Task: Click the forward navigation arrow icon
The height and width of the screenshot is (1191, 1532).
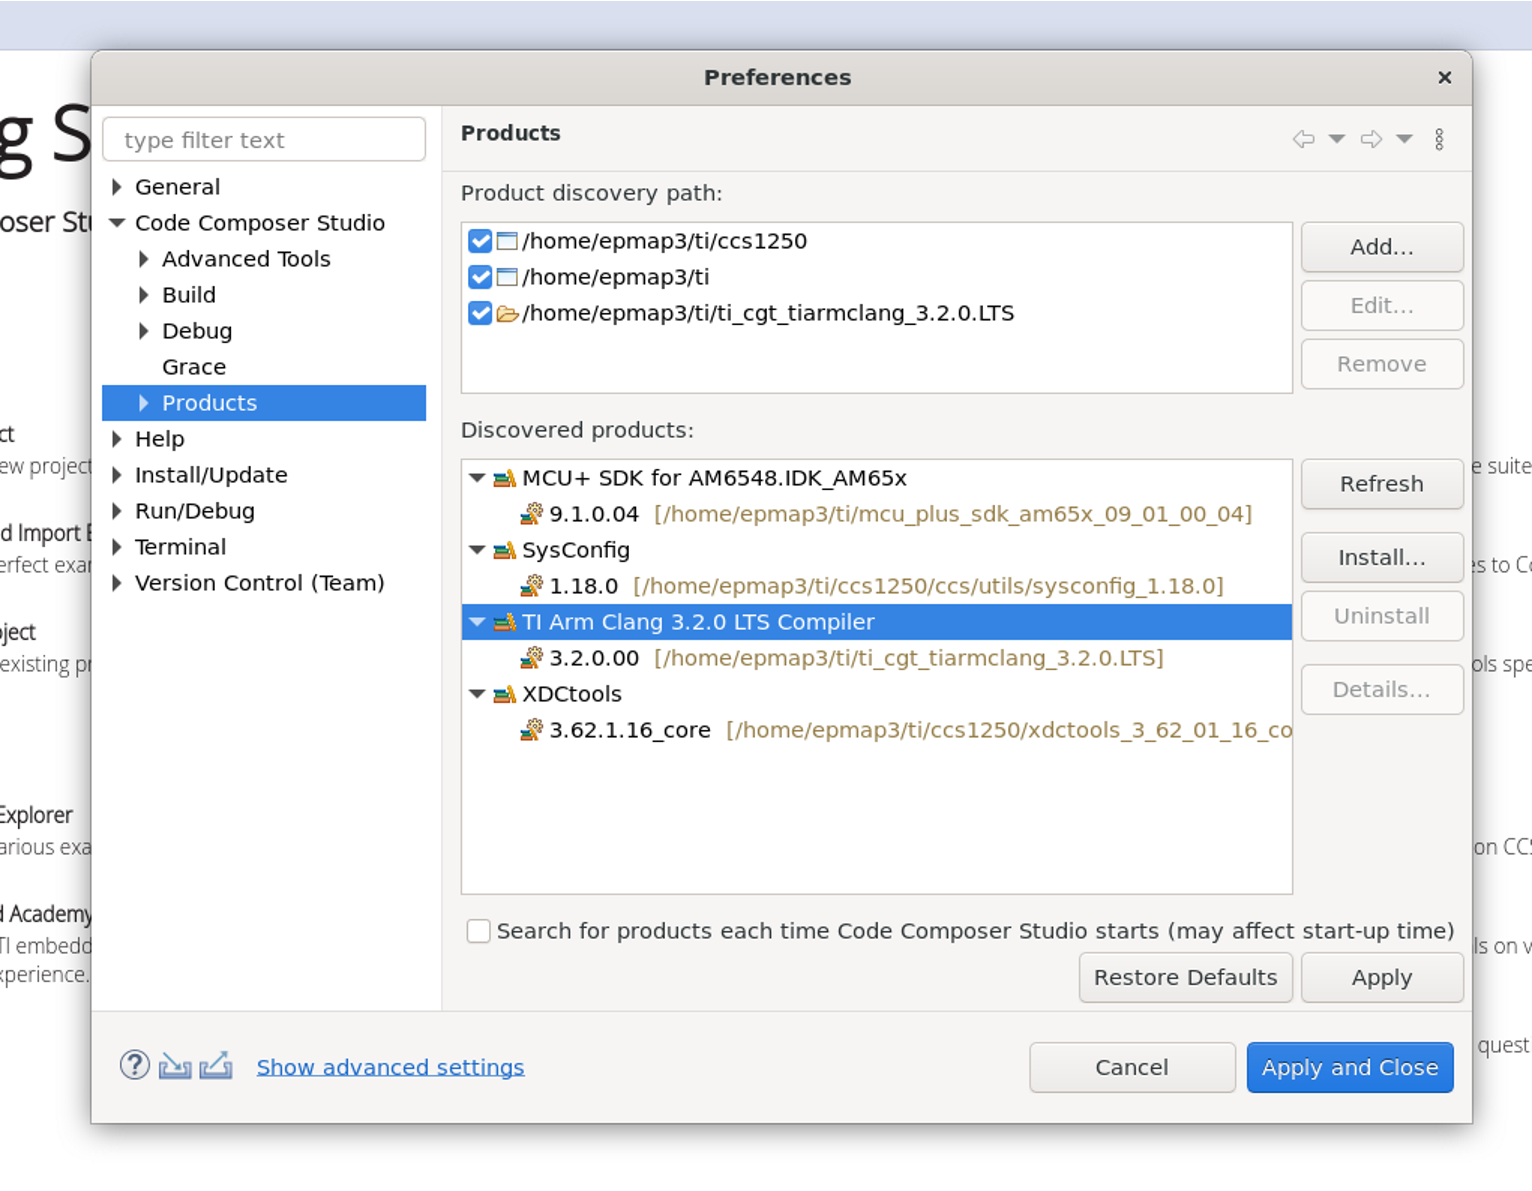Action: (1371, 139)
